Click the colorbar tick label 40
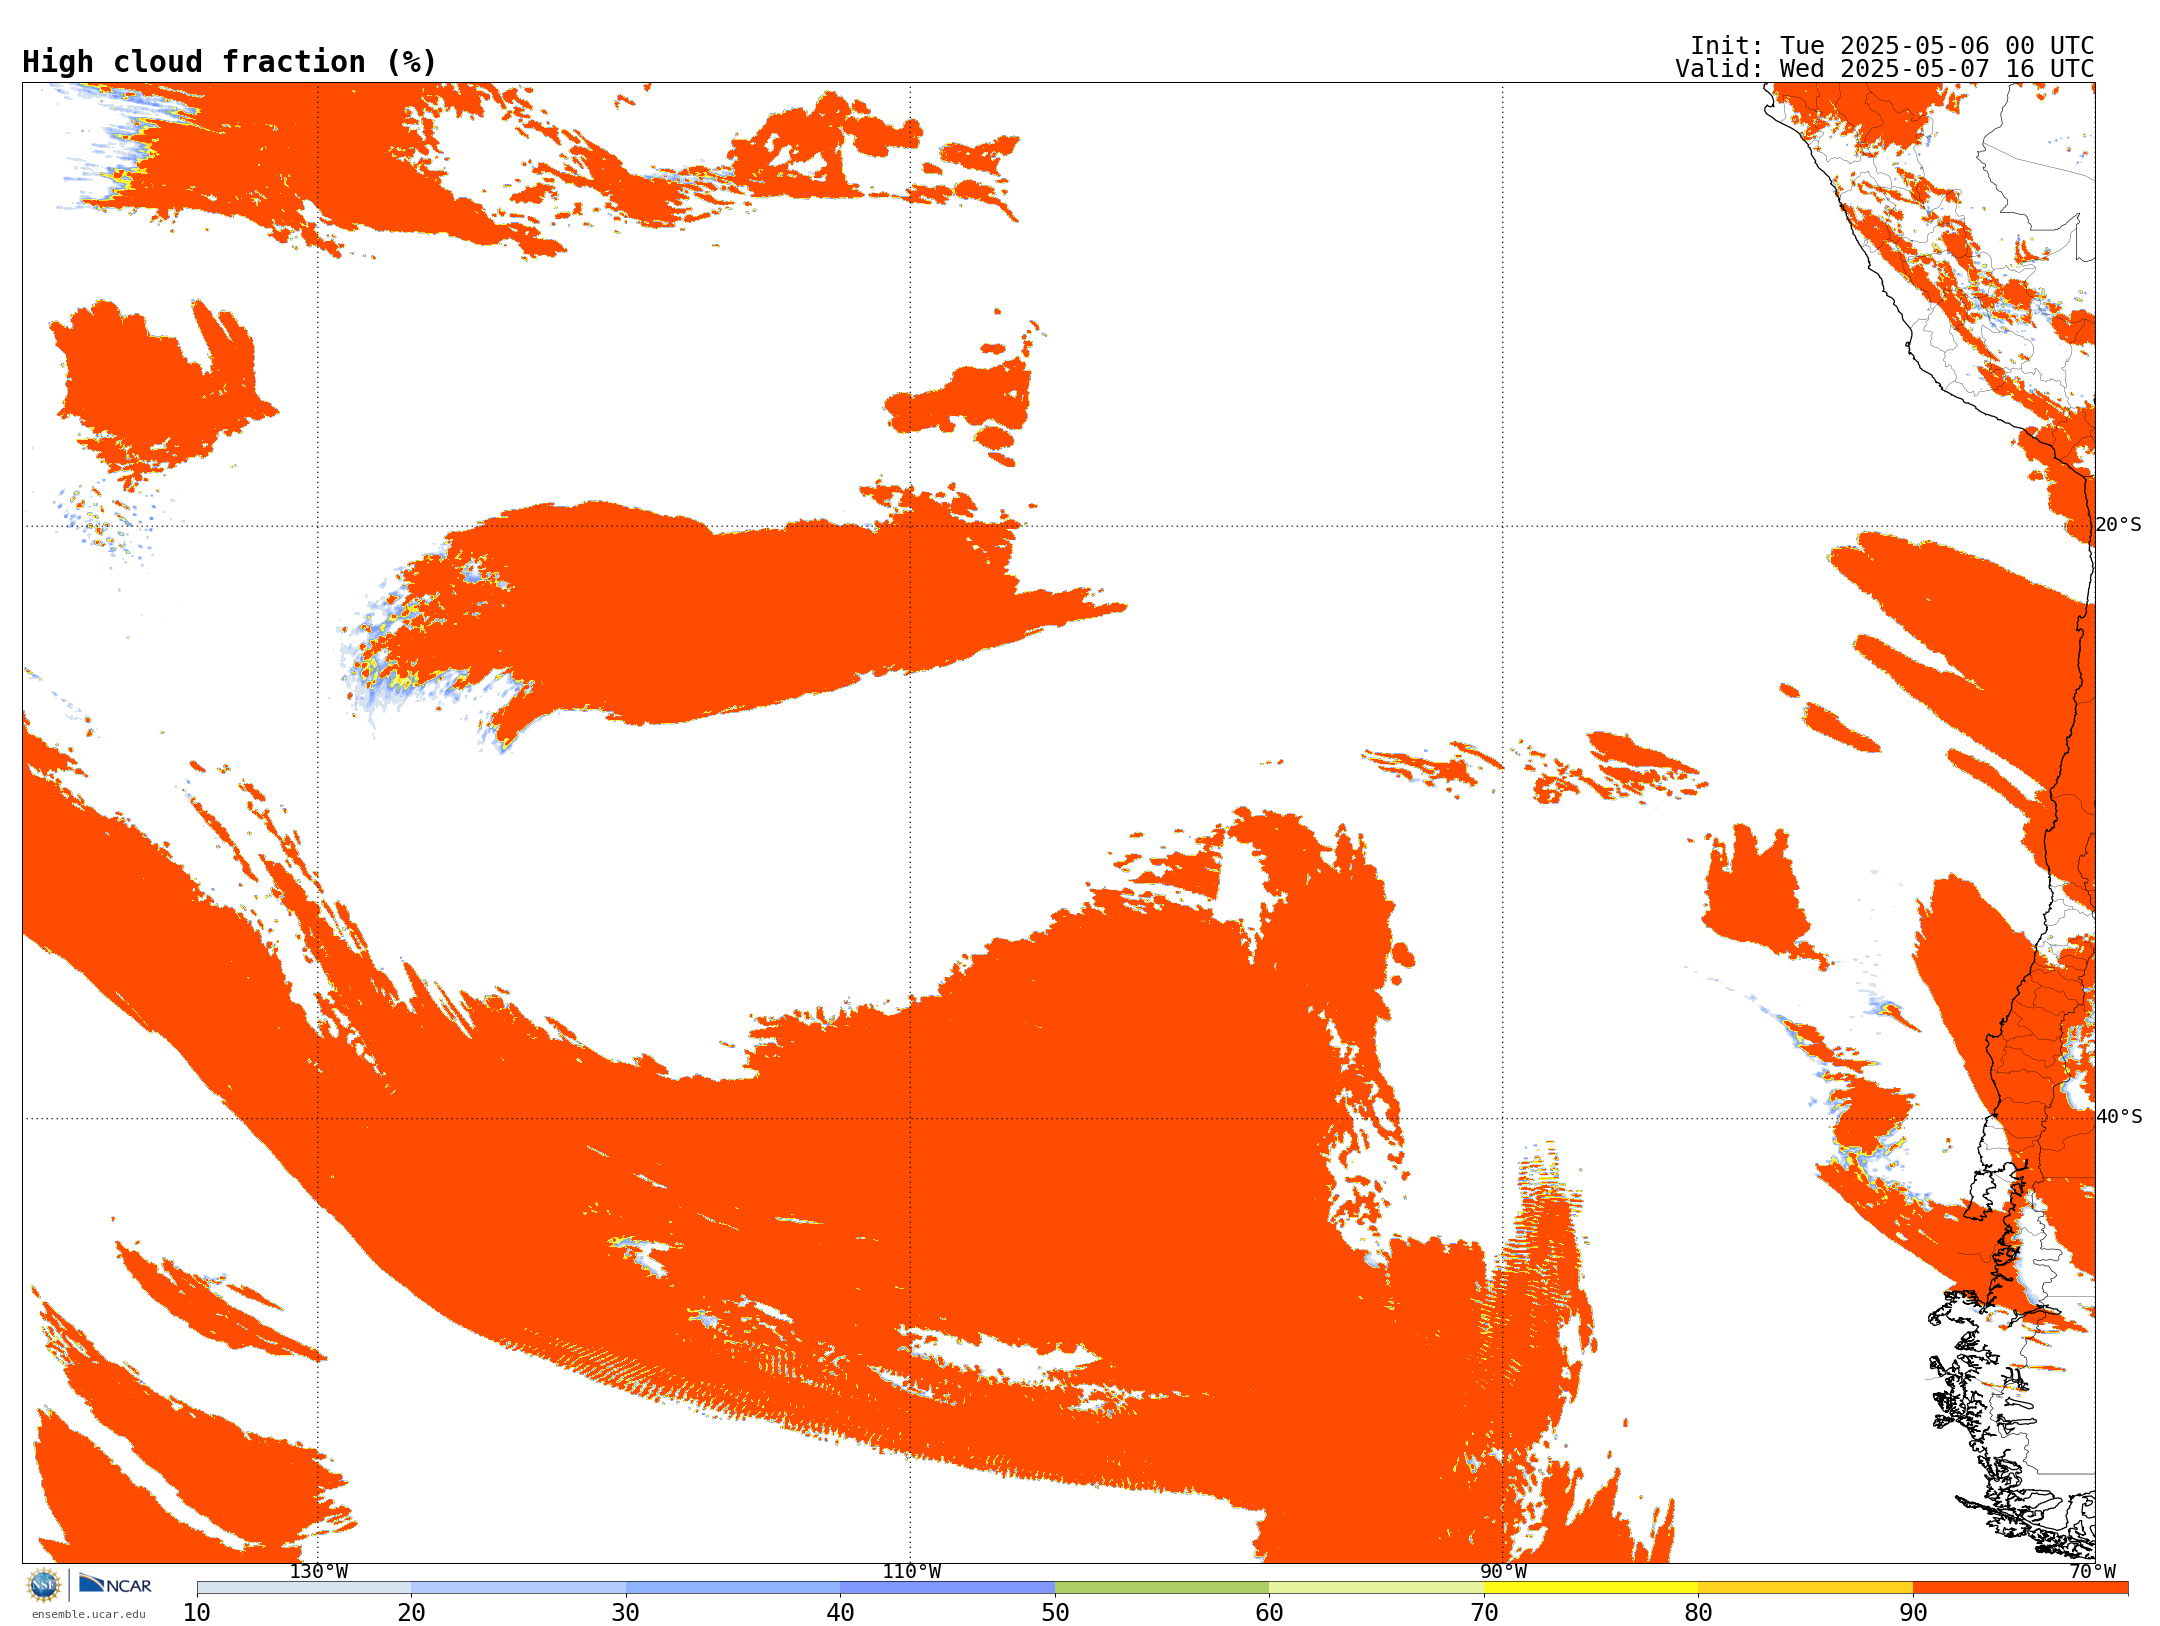2160x1626 pixels. (x=840, y=1613)
